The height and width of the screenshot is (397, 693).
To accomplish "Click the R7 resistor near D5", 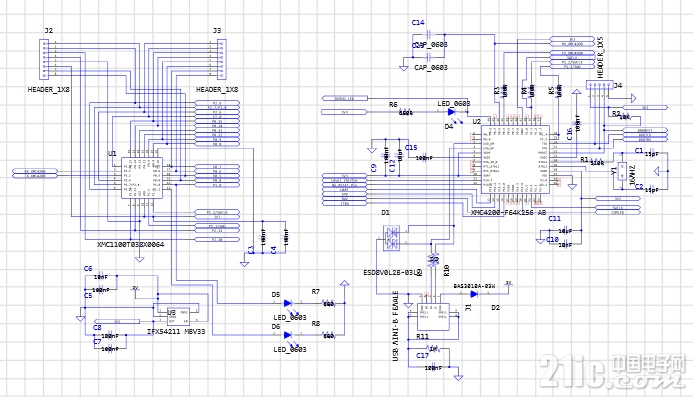I will (x=328, y=303).
